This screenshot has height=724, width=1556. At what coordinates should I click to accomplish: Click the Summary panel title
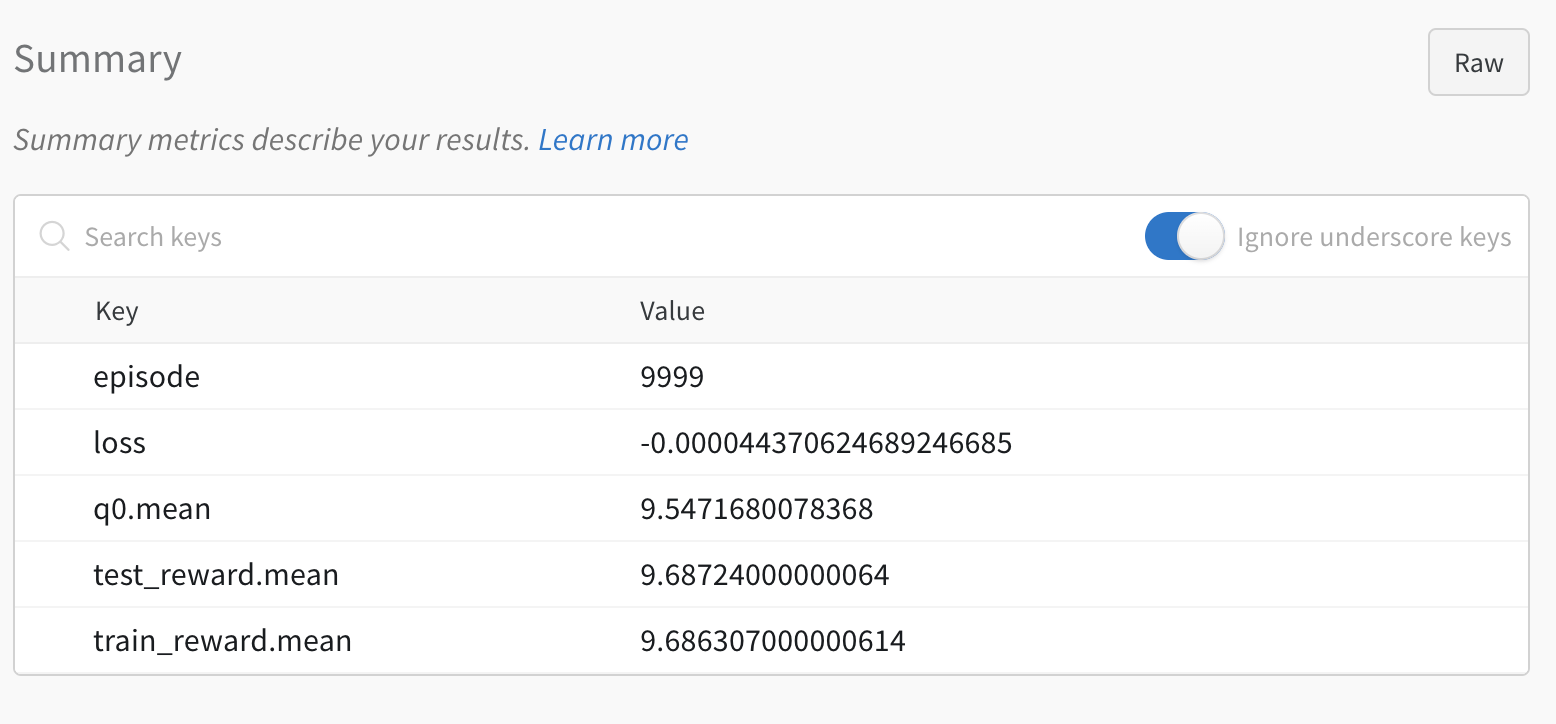click(97, 60)
